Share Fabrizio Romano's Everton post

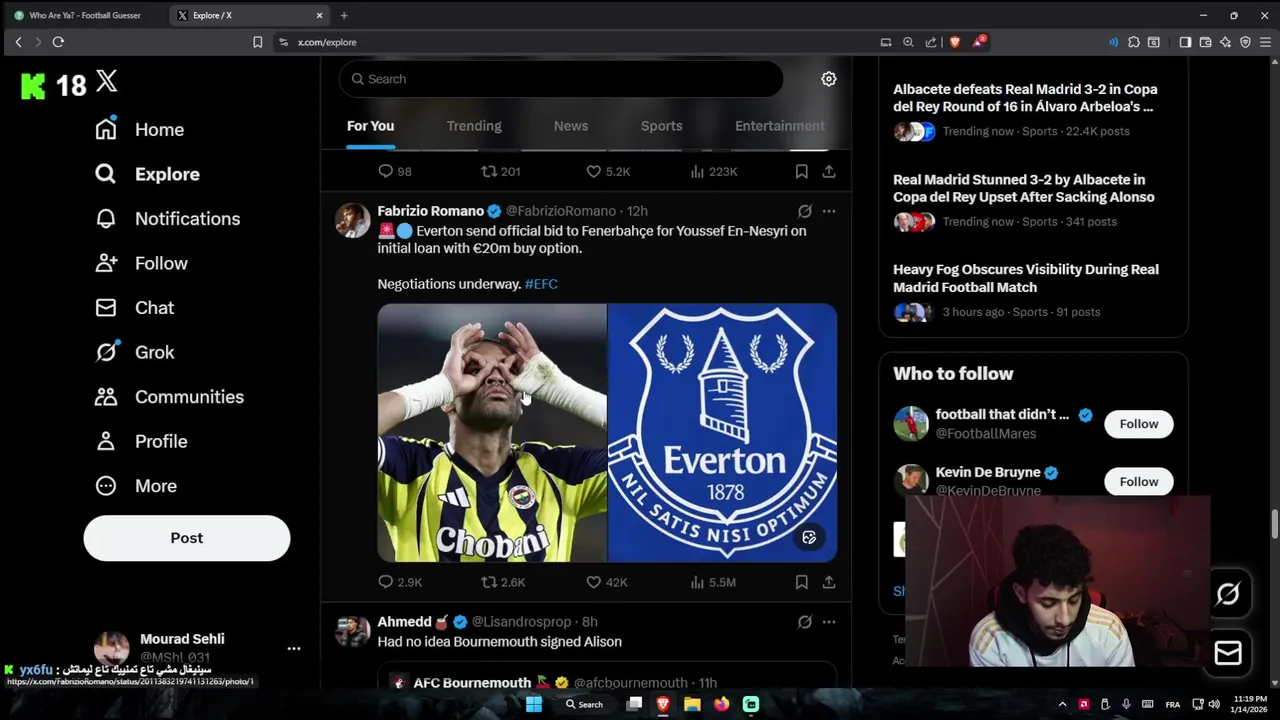pyautogui.click(x=829, y=582)
